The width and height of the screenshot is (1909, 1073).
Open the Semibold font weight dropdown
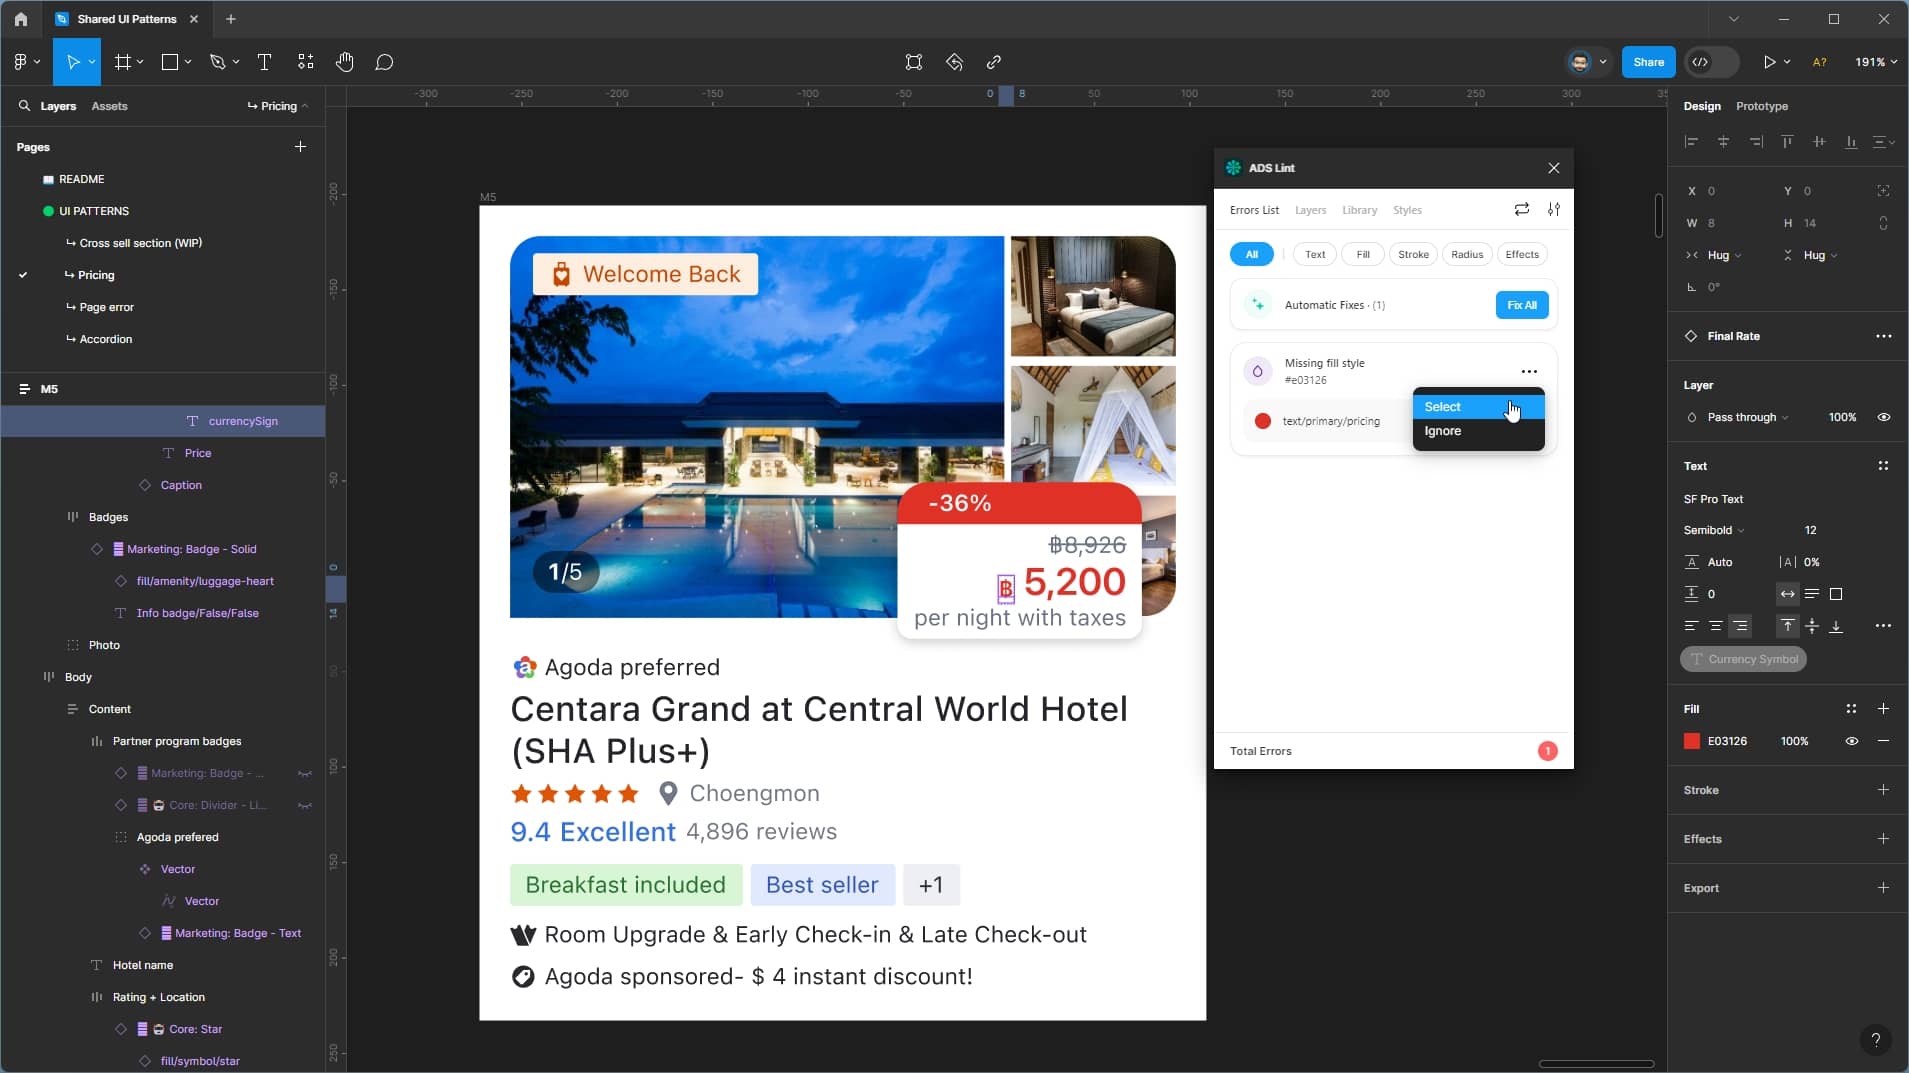point(1713,530)
